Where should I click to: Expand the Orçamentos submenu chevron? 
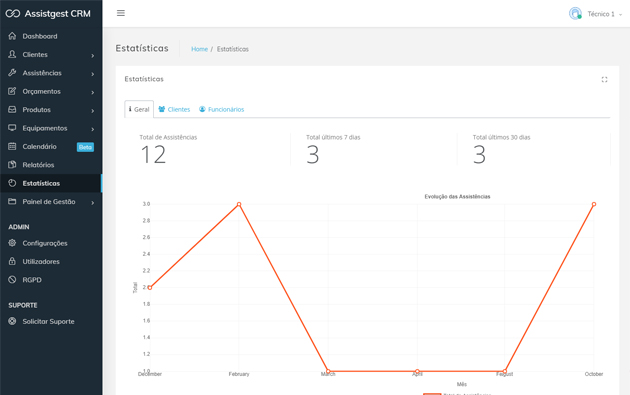pos(92,92)
